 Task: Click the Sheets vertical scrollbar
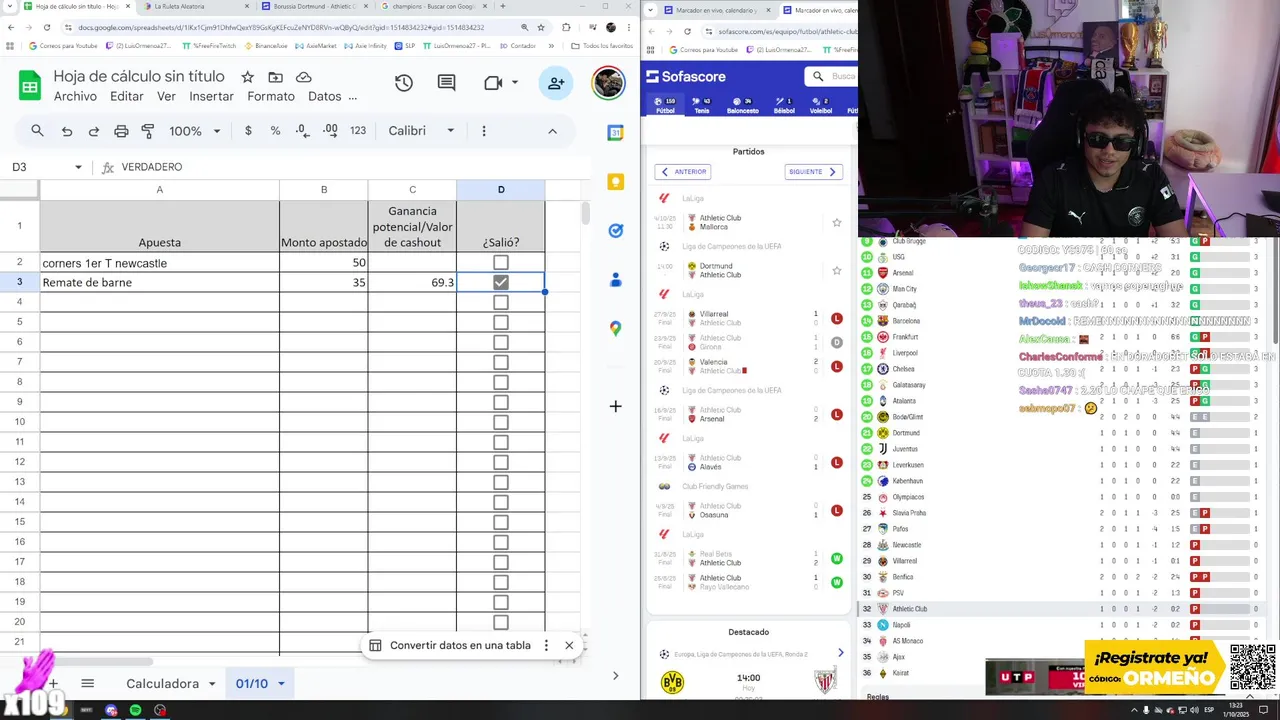(x=586, y=212)
